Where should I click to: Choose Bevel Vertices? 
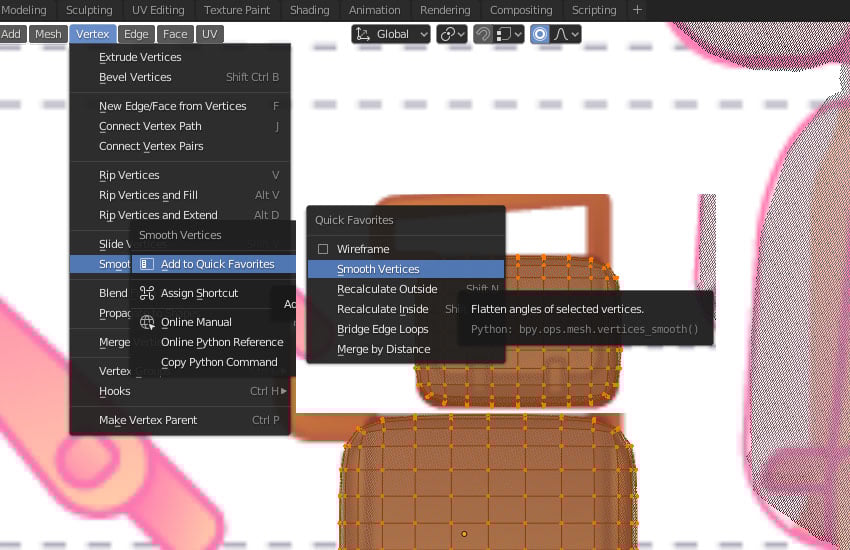pos(180,77)
